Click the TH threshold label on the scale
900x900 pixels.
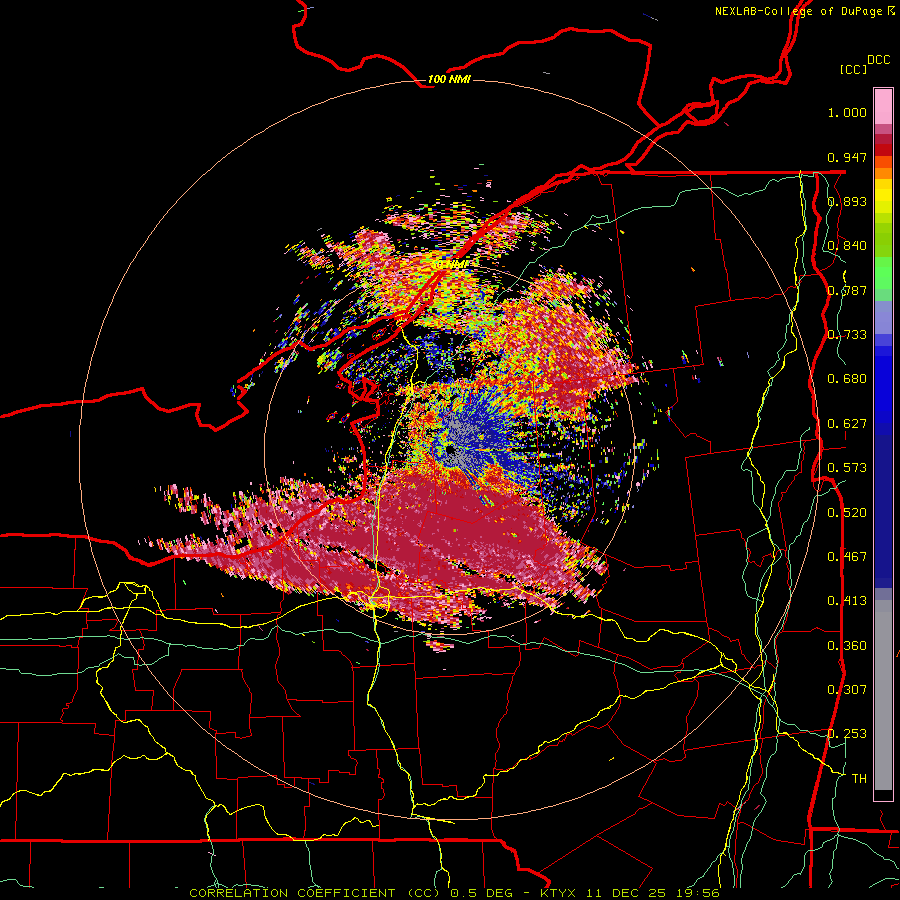pos(859,779)
